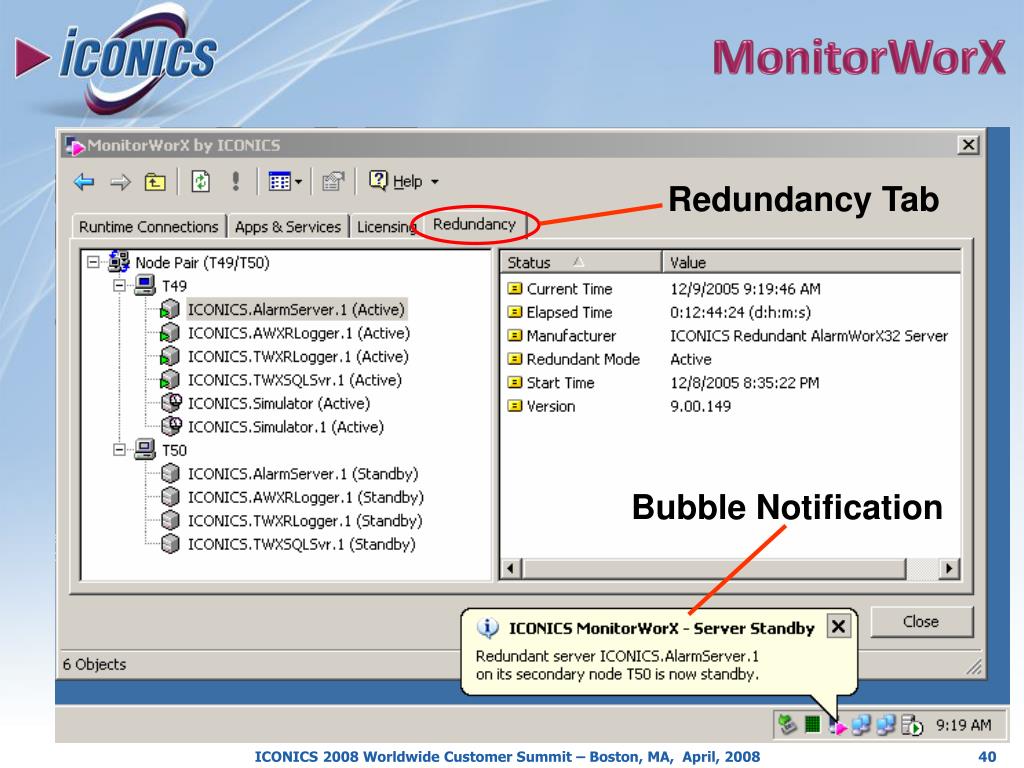The height and width of the screenshot is (768, 1024).
Task: Click the ICONICS.AWXRLogger.1 (Standby) server icon
Action: [x=170, y=497]
